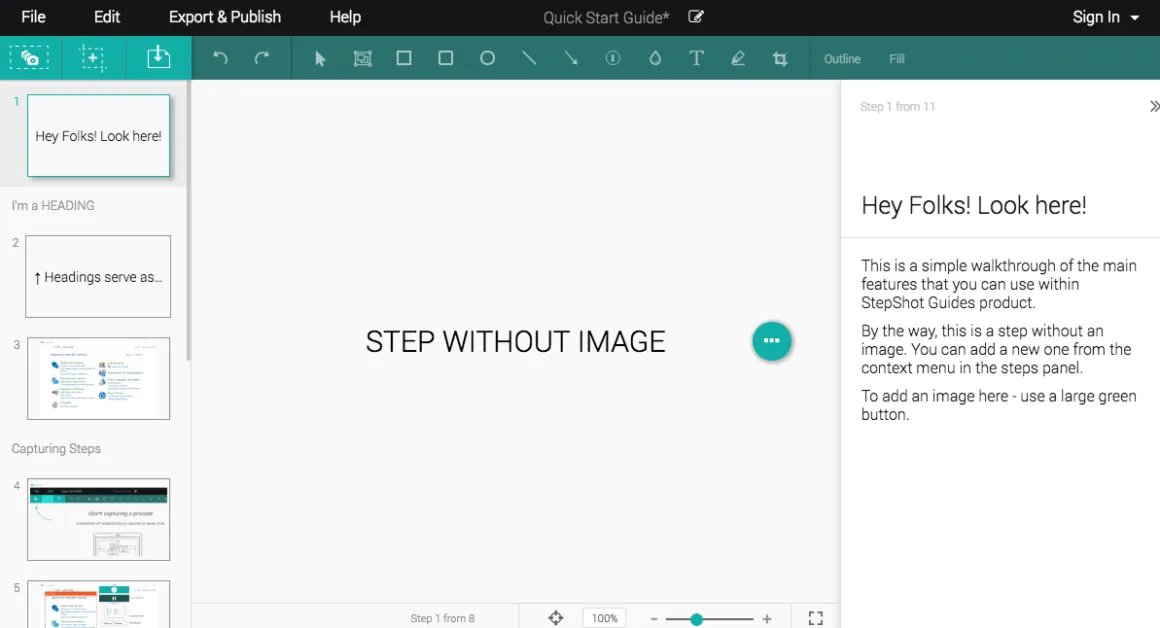This screenshot has height=628, width=1160.
Task: Click the description paragraph starting 'This is a simple'
Action: point(999,284)
